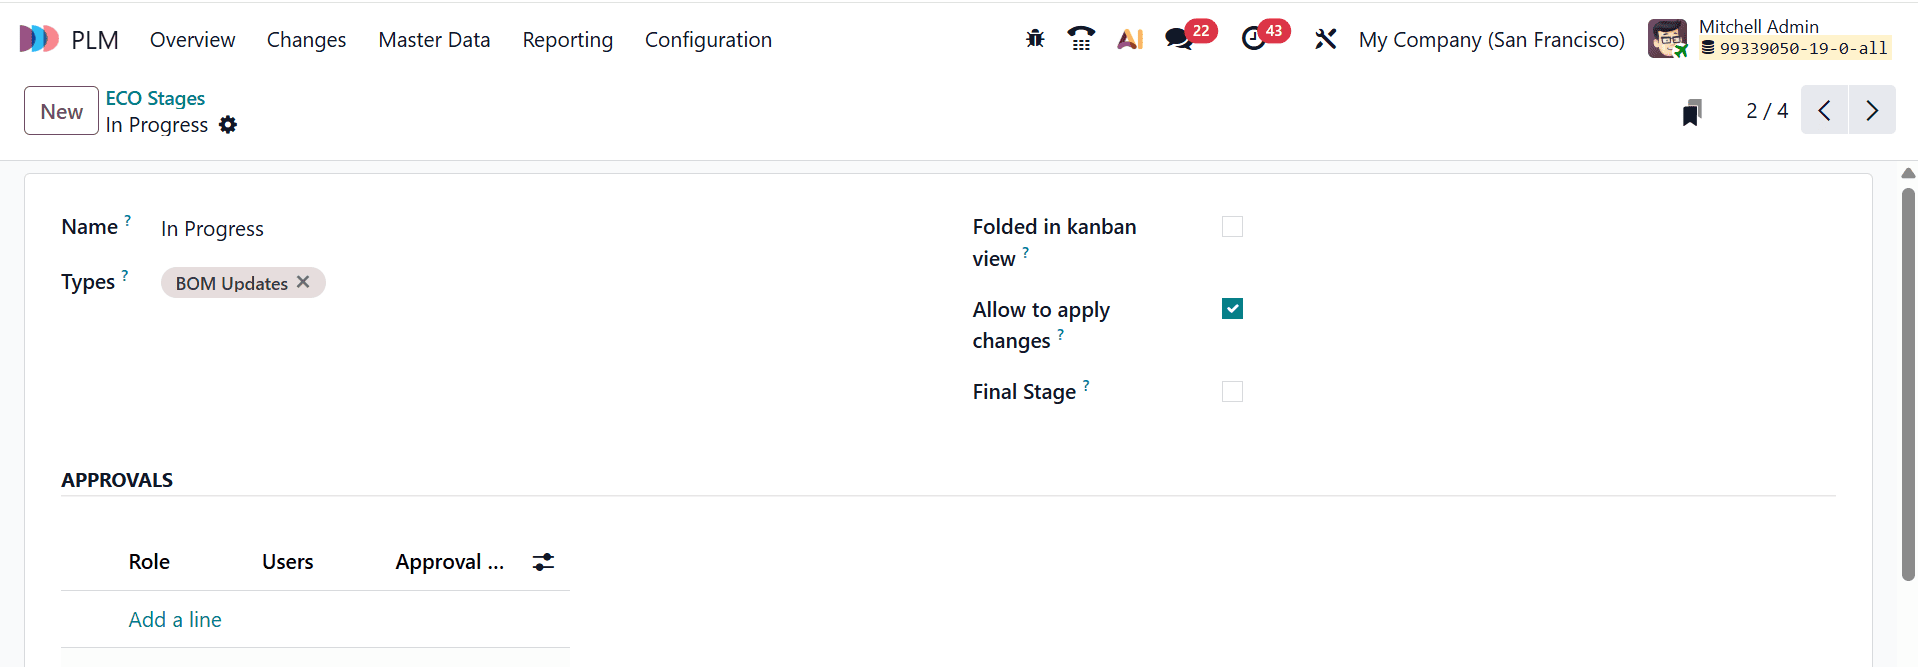Open the Configuration menu

(x=708, y=40)
